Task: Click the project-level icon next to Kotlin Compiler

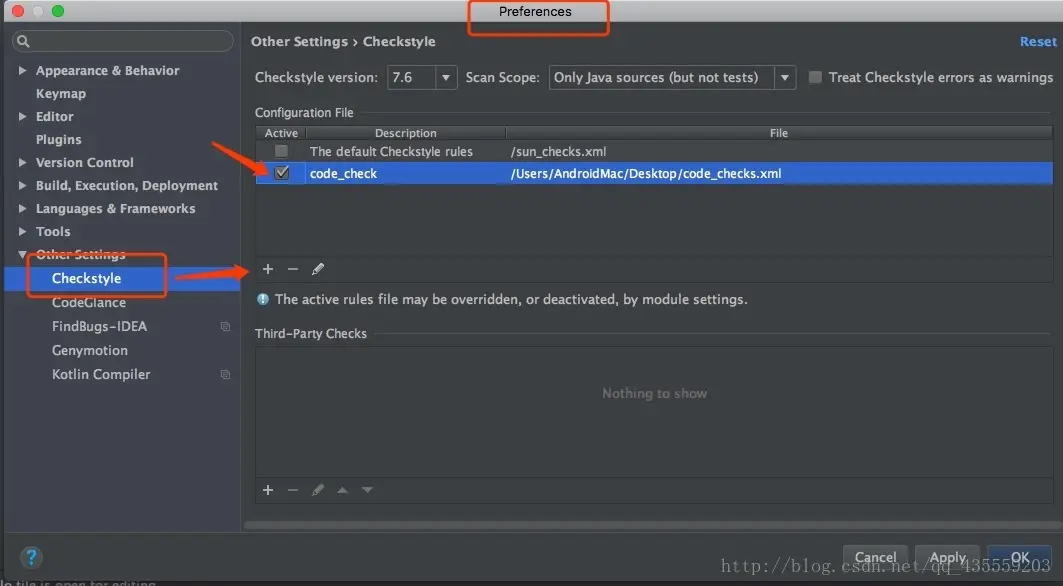Action: coord(225,374)
